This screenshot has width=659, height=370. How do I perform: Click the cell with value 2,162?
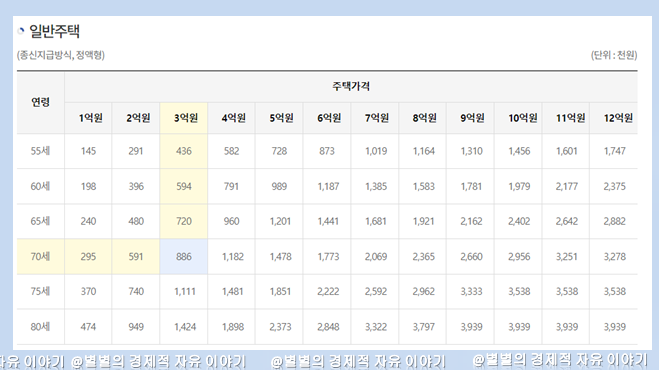point(470,221)
